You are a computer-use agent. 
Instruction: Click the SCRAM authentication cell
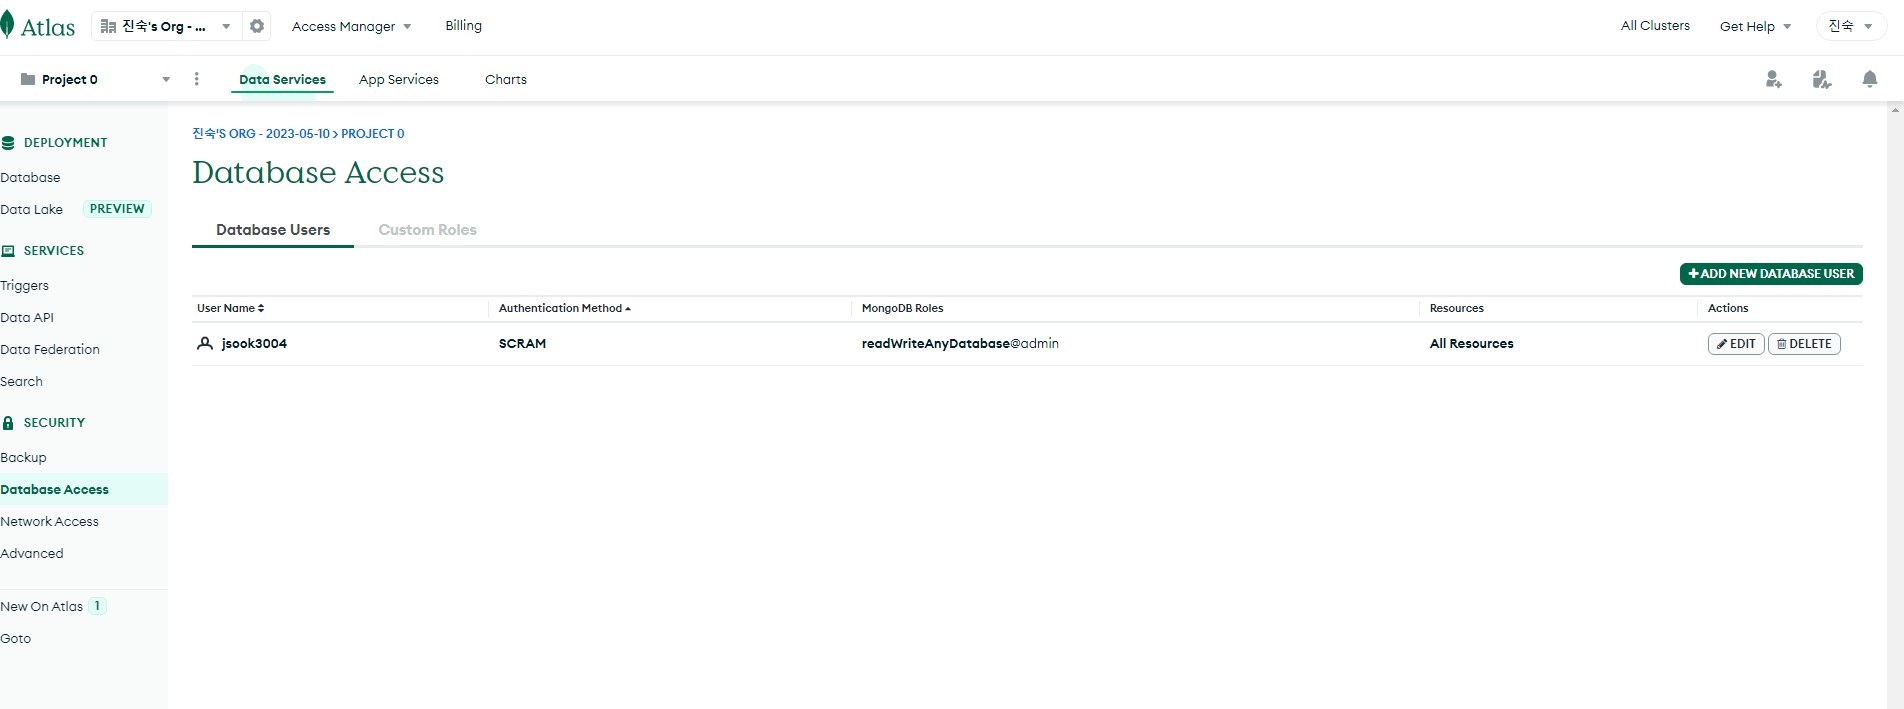pos(522,343)
